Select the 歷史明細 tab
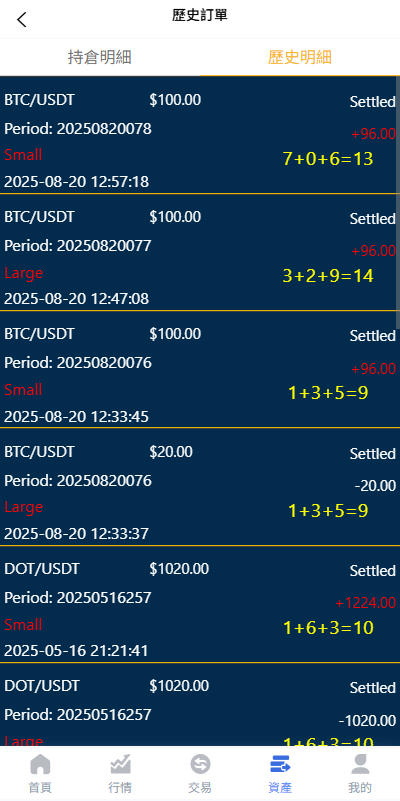Image resolution: width=400 pixels, height=801 pixels. pos(300,57)
